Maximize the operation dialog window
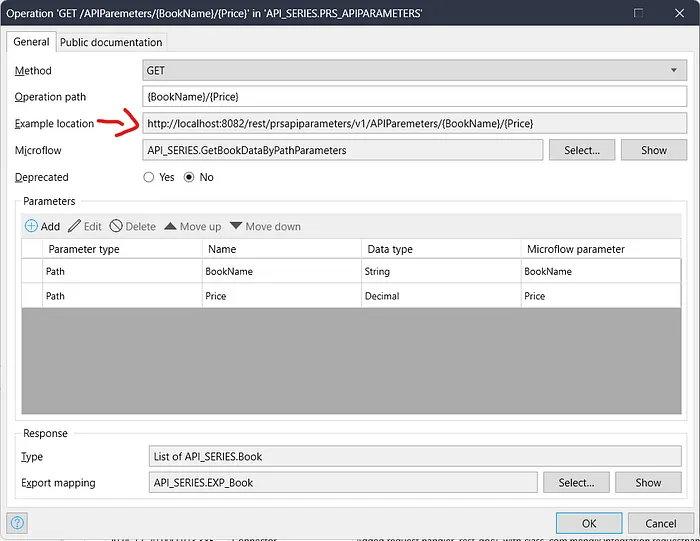Image resolution: width=700 pixels, height=541 pixels. pyautogui.click(x=639, y=13)
